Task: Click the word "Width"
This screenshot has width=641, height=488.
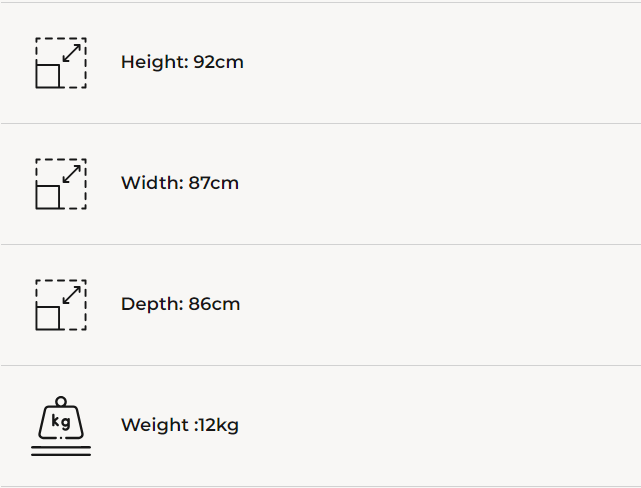Action: coord(150,183)
